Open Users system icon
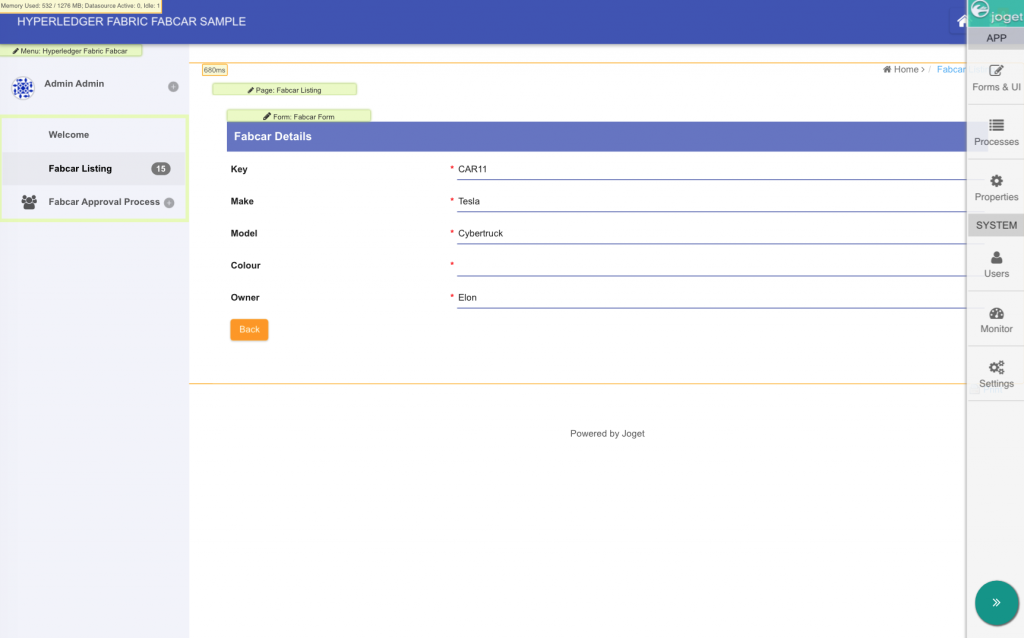This screenshot has width=1024, height=638. [x=996, y=258]
